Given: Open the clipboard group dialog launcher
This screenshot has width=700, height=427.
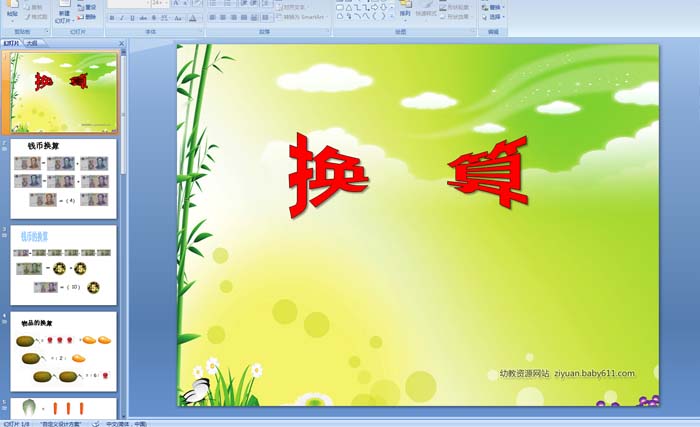Looking at the screenshot, I should [47, 31].
